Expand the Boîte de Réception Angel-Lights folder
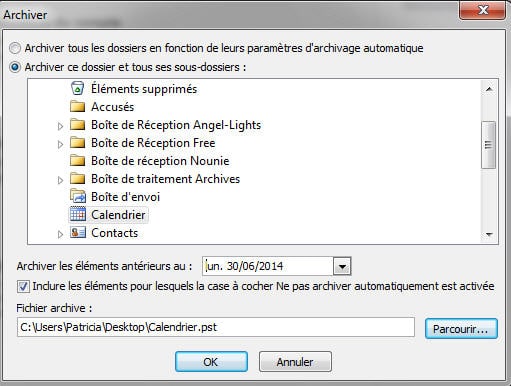511x386 pixels. (x=60, y=126)
